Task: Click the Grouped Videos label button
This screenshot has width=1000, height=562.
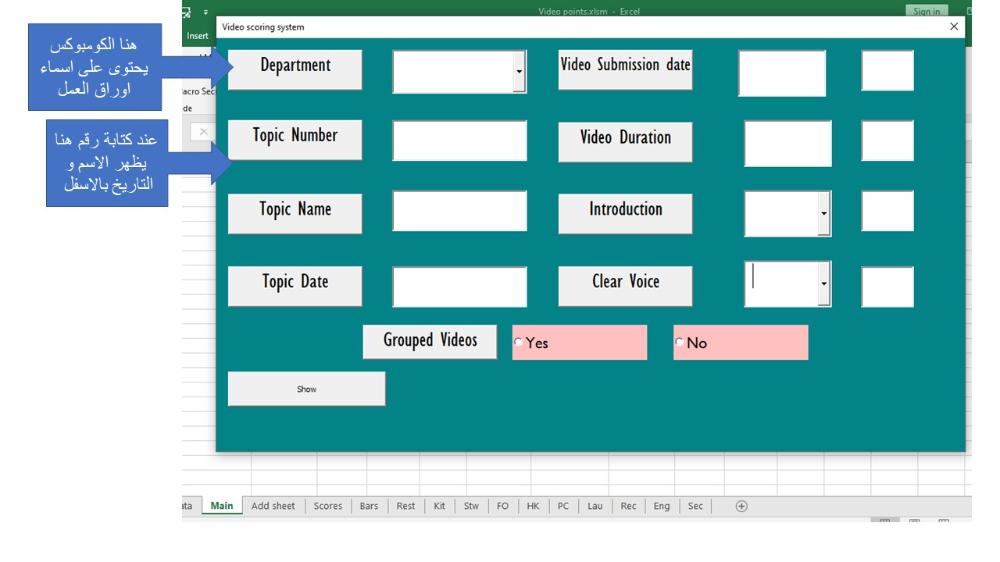Action: tap(430, 341)
